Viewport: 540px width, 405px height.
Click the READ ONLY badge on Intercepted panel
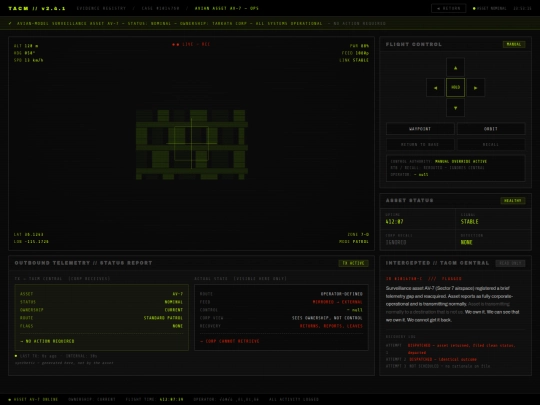[510, 263]
